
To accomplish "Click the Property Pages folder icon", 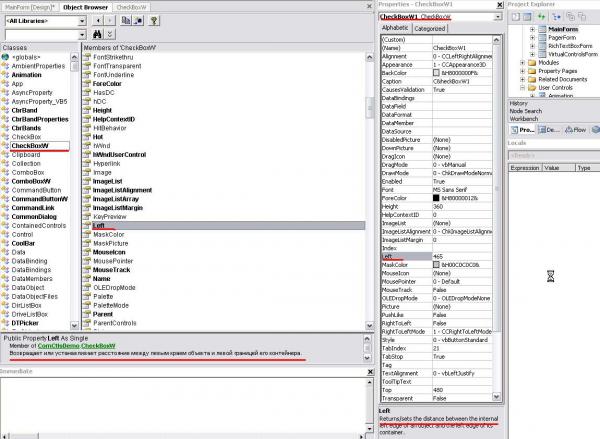I will (532, 71).
